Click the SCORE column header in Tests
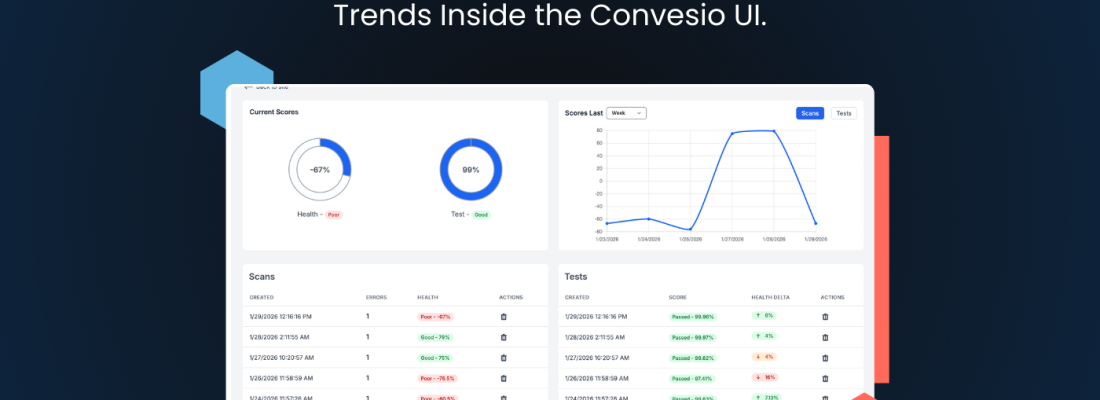The width and height of the screenshot is (1100, 400). tap(678, 298)
